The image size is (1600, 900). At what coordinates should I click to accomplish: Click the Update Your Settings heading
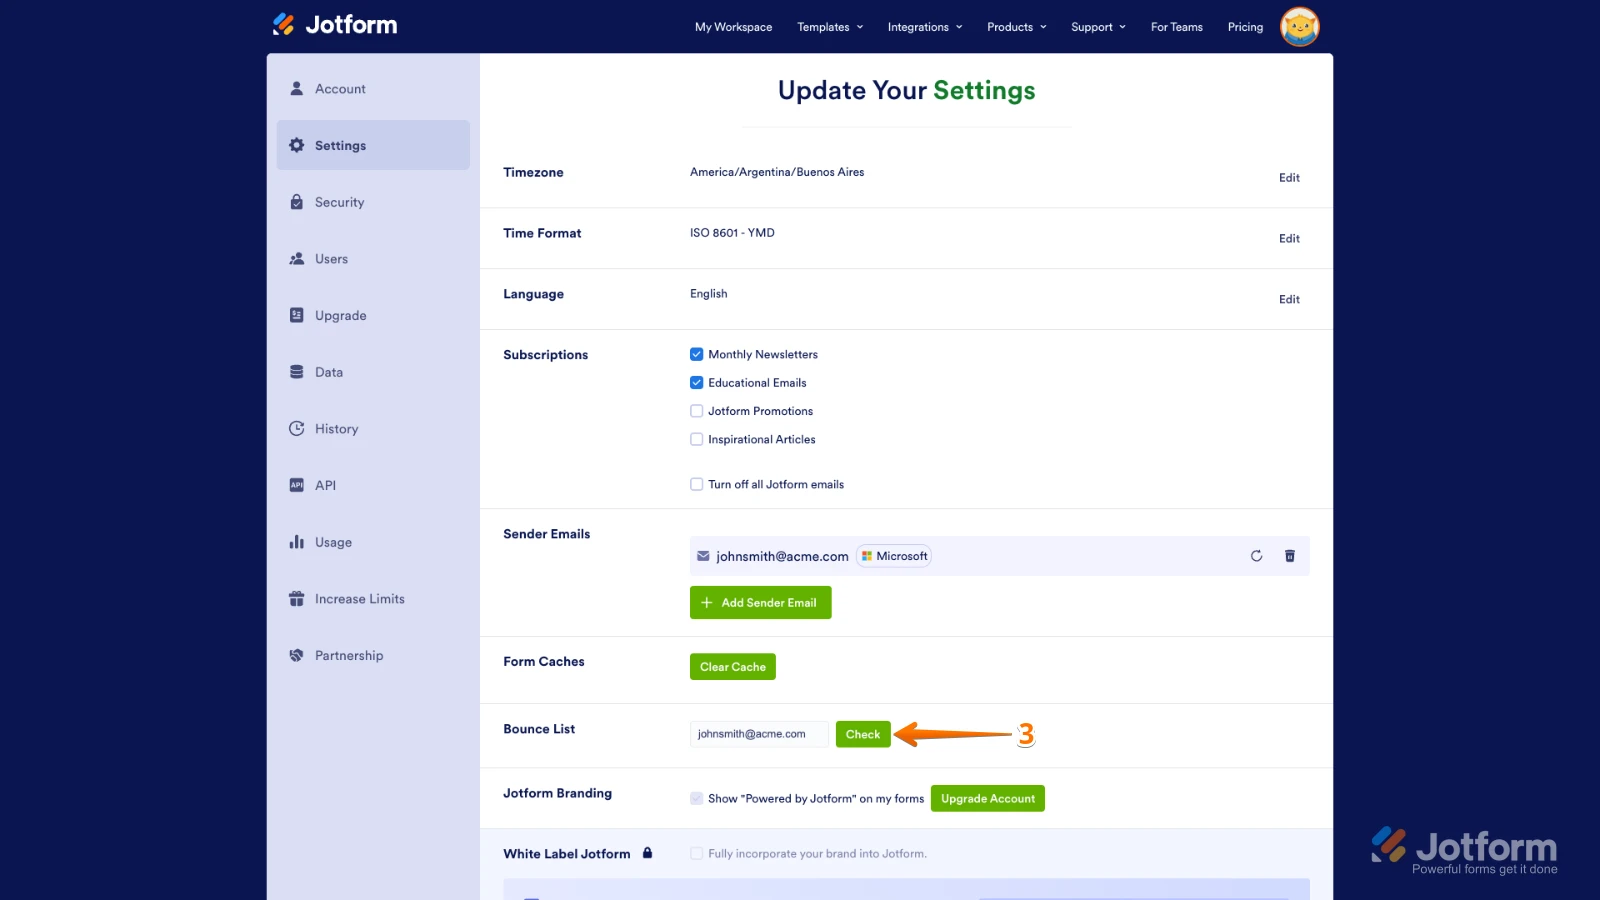[907, 90]
